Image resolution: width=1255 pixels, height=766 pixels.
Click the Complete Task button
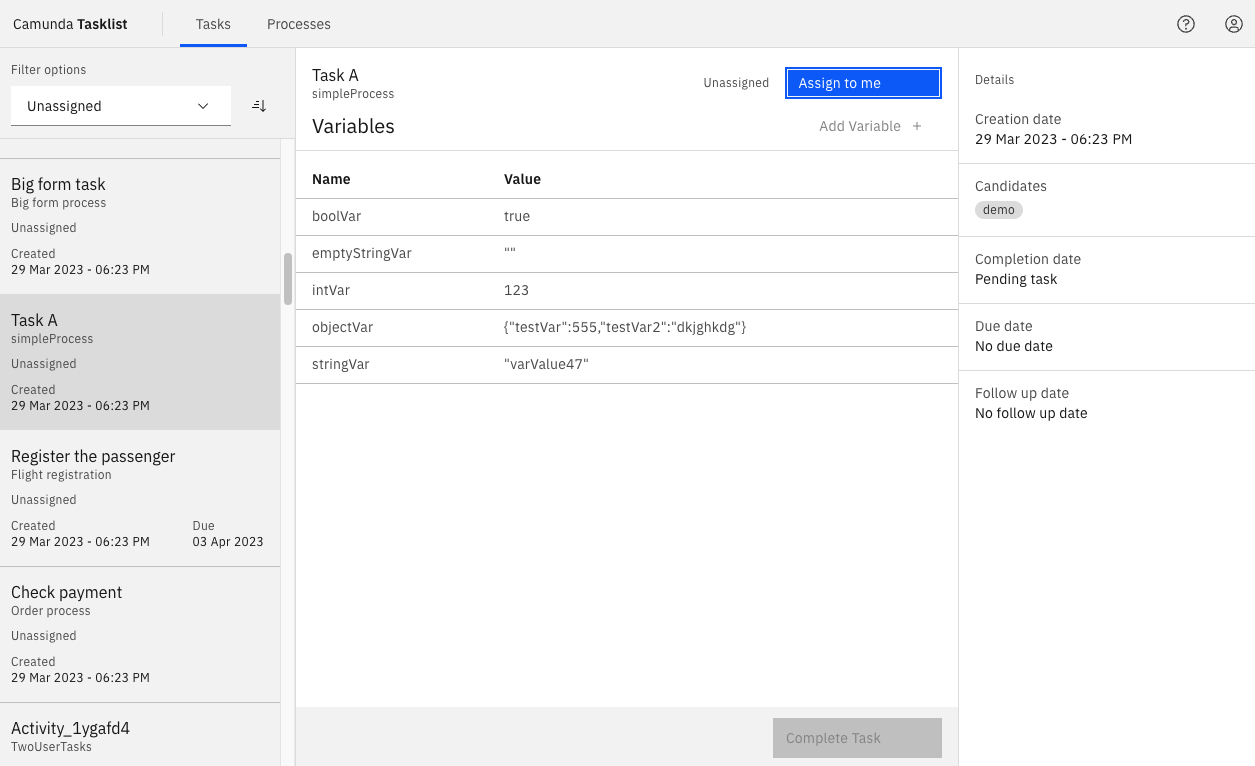coord(857,738)
